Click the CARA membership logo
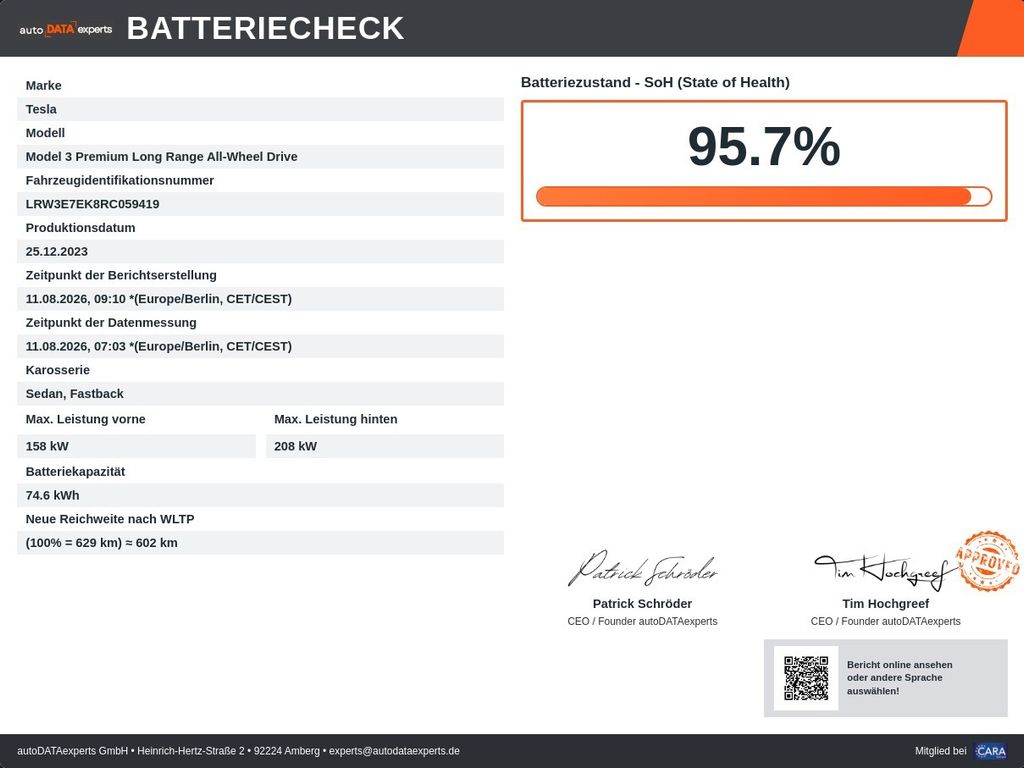 [990, 751]
